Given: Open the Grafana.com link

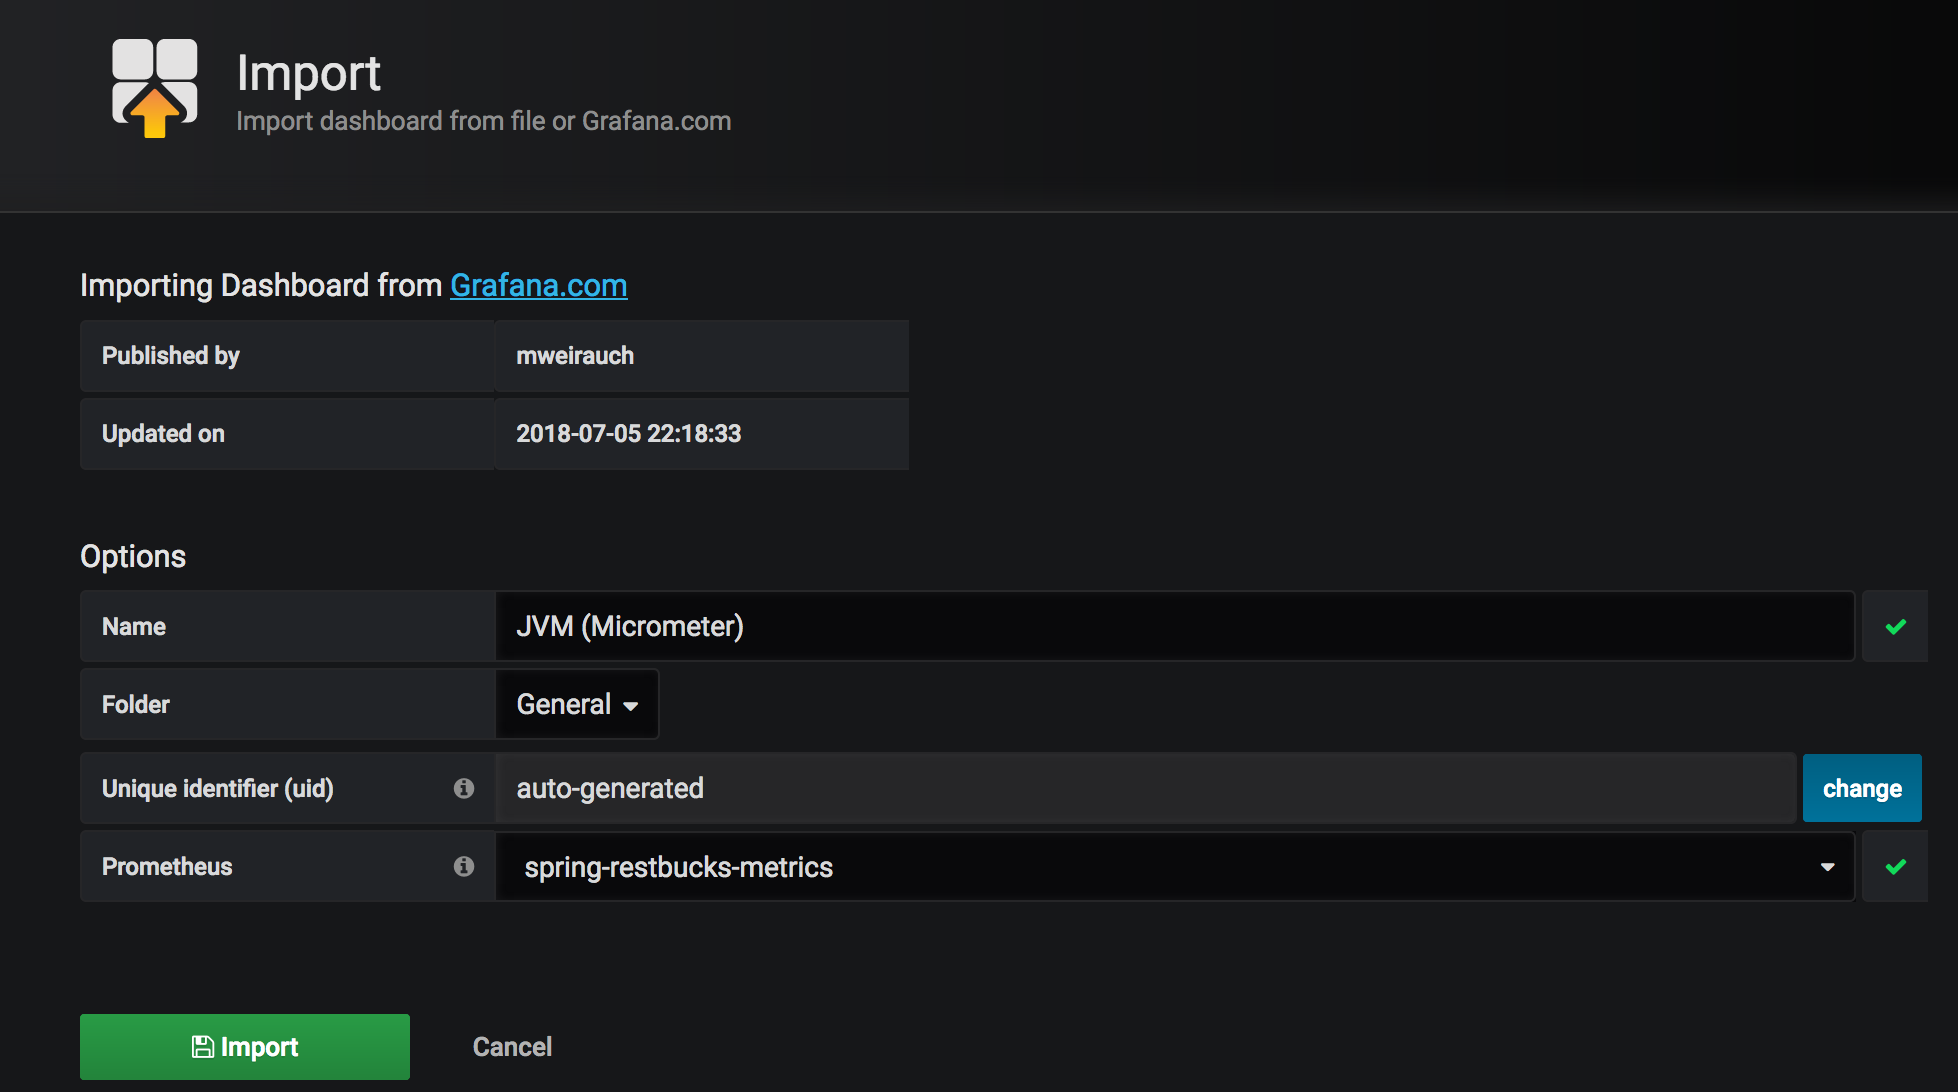Looking at the screenshot, I should (539, 285).
